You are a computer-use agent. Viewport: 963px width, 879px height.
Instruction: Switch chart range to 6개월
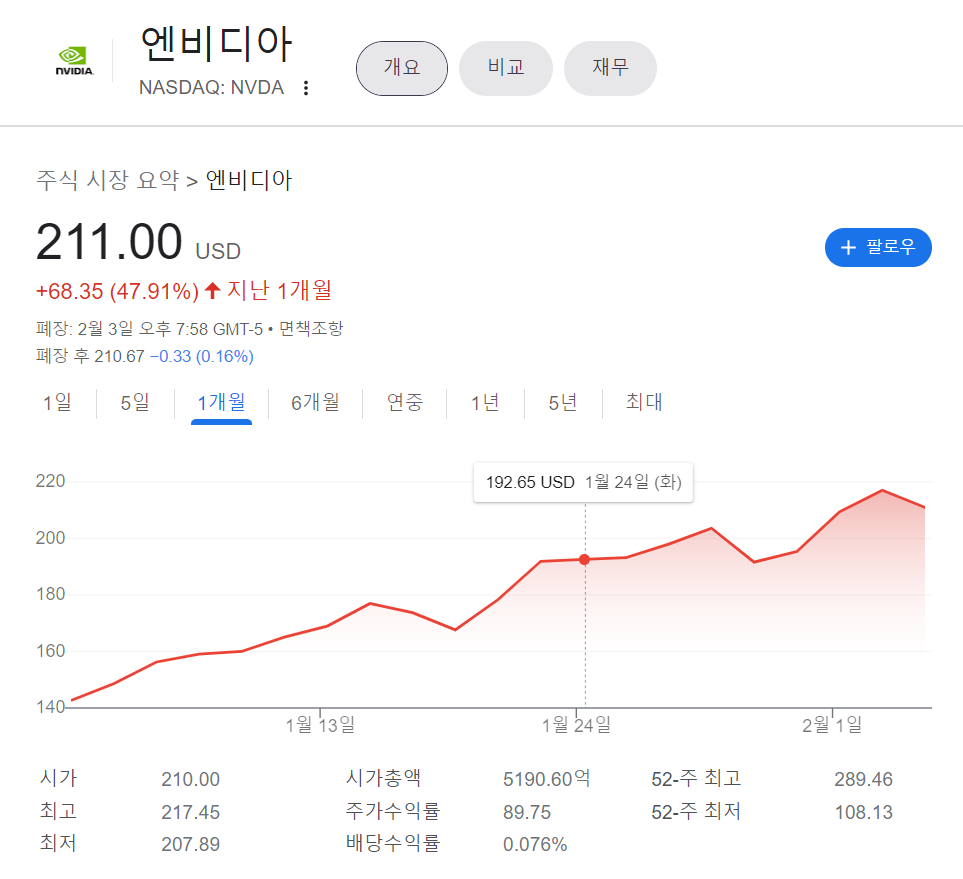tap(315, 403)
